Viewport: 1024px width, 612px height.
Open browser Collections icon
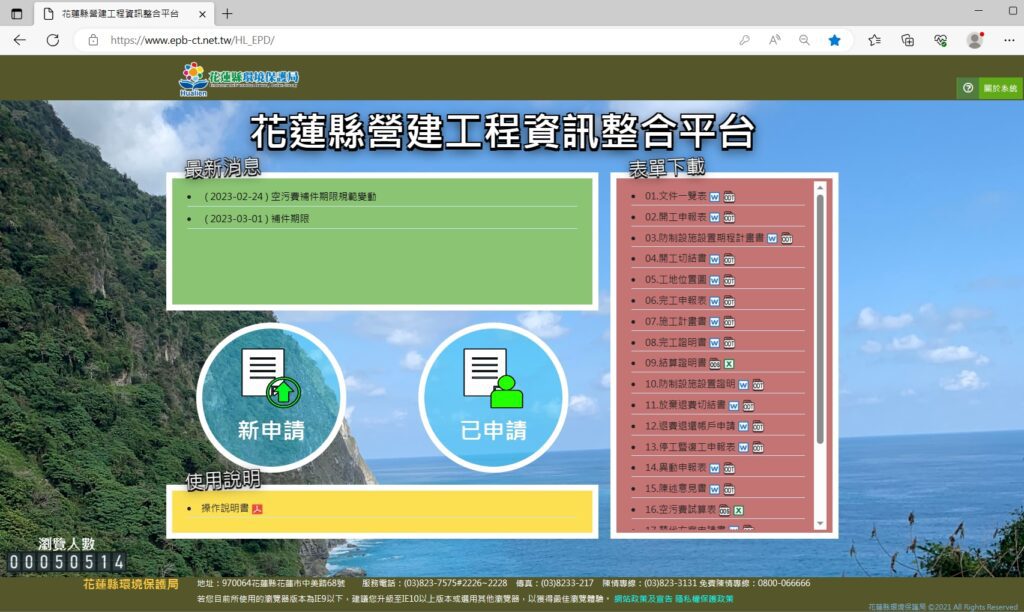(908, 40)
